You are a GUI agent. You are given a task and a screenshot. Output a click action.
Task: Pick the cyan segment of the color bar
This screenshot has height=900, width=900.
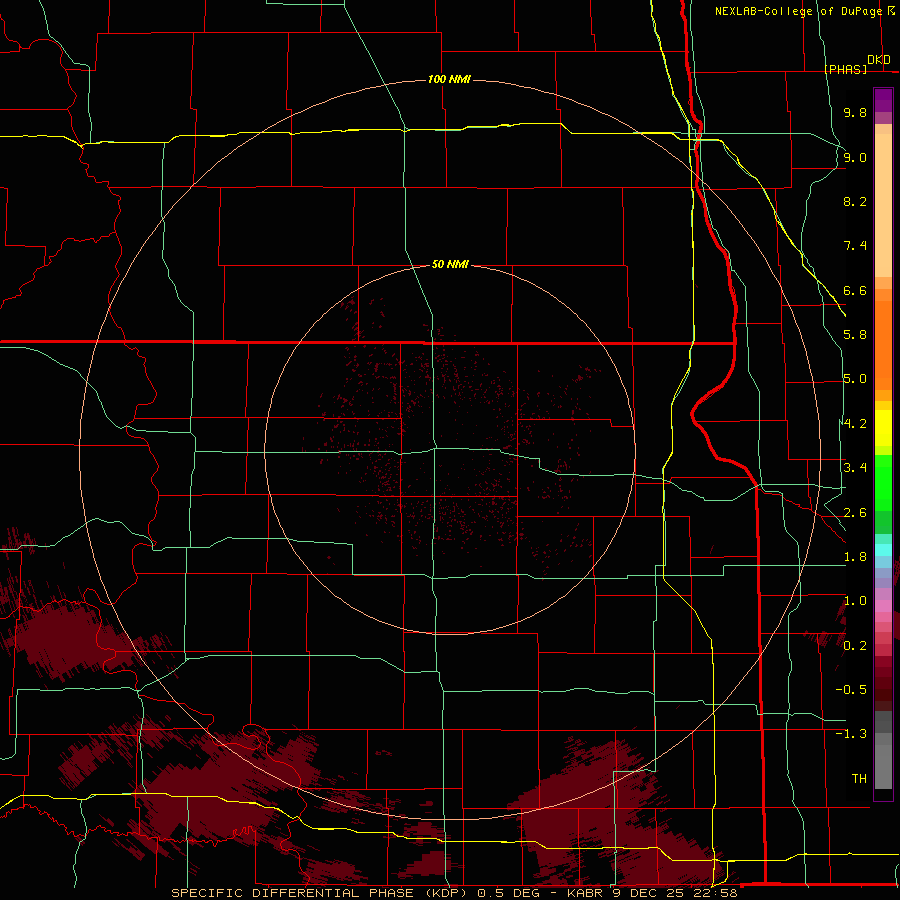(x=883, y=550)
